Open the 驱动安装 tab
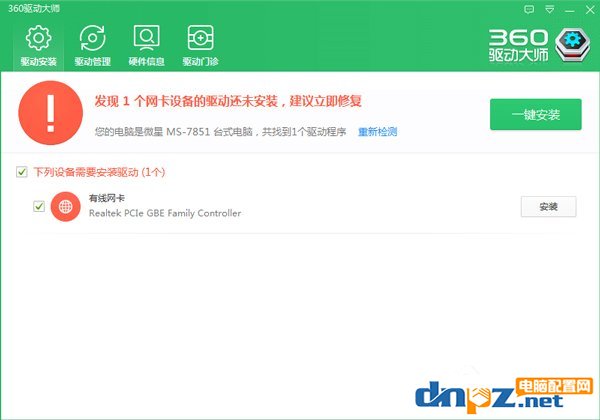This screenshot has width=600, height=420. [x=38, y=46]
